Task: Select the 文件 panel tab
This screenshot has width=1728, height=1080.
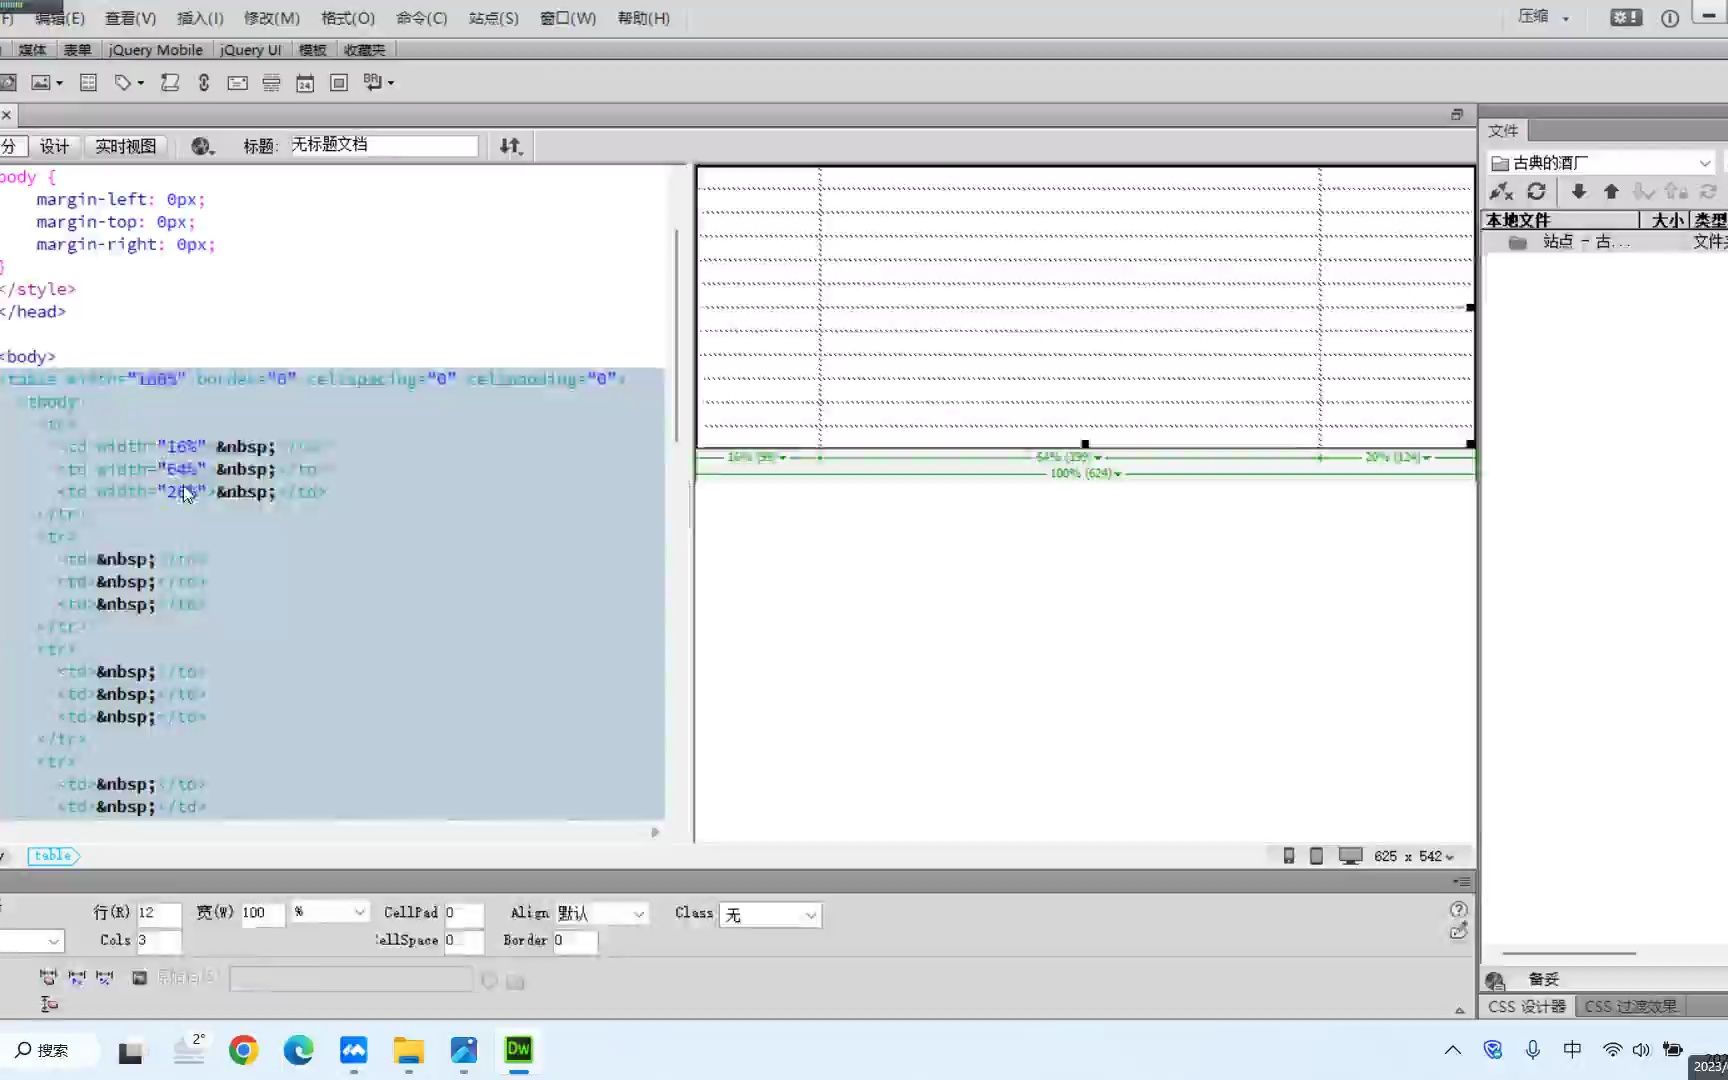Action: pyautogui.click(x=1503, y=131)
